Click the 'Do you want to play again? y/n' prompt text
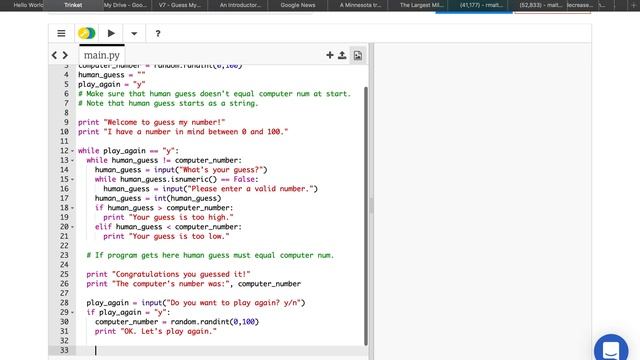The width and height of the screenshot is (640, 360). [233, 303]
